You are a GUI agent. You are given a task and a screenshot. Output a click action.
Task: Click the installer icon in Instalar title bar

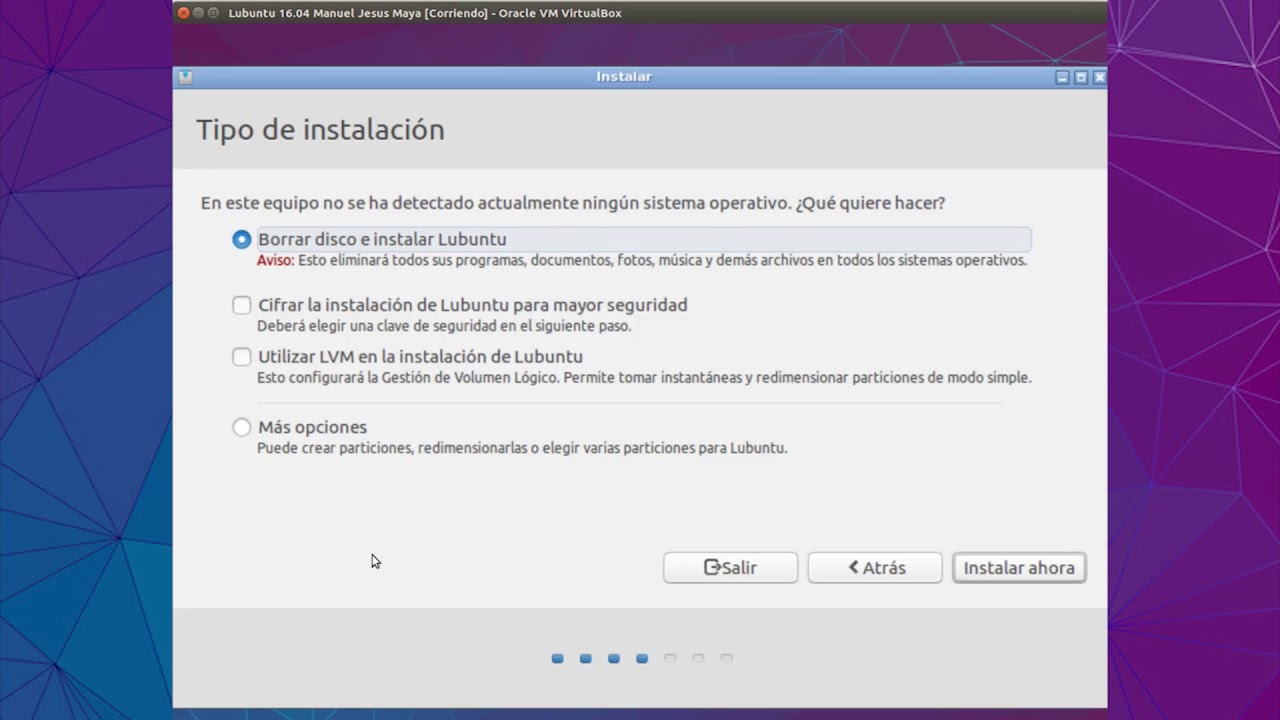tap(185, 77)
